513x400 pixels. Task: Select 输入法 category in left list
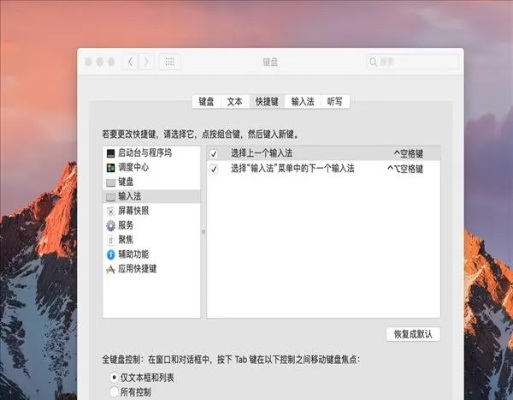152,197
